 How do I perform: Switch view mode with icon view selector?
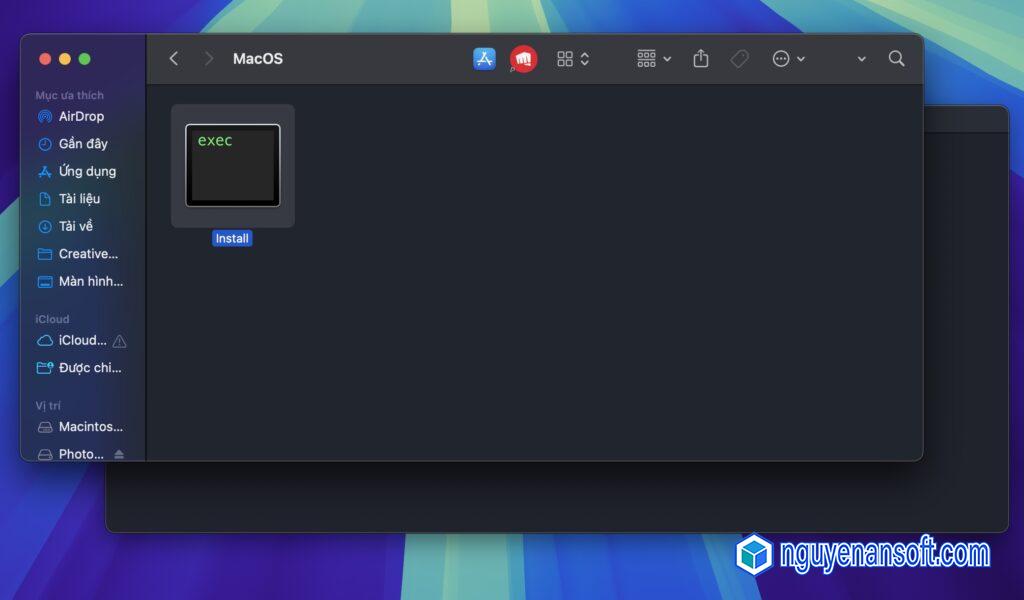573,59
